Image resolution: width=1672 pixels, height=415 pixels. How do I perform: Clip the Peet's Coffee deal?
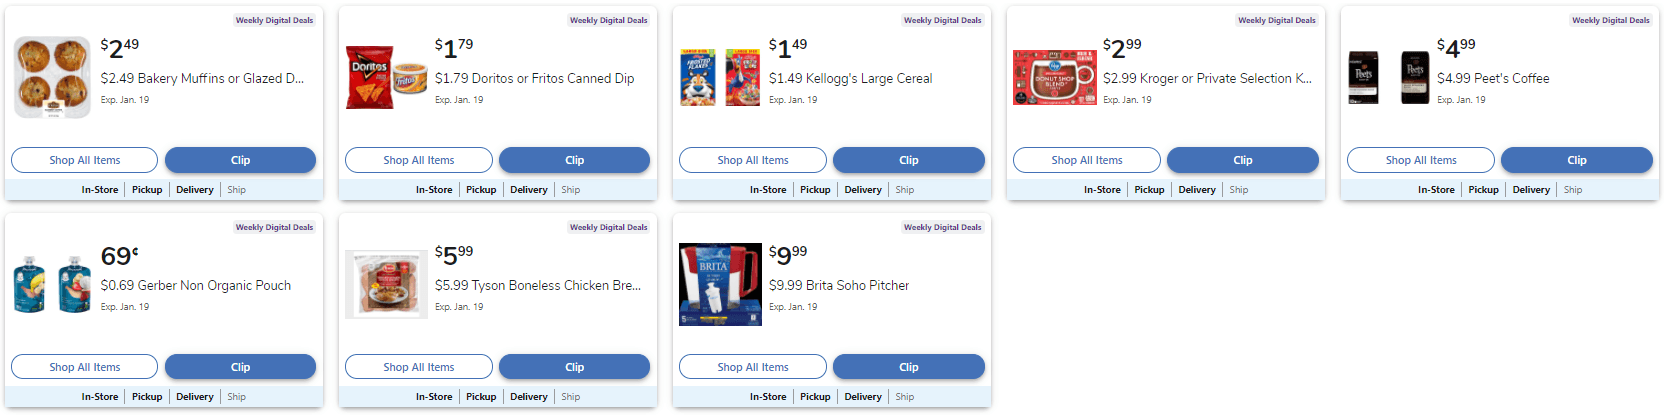[x=1576, y=160]
